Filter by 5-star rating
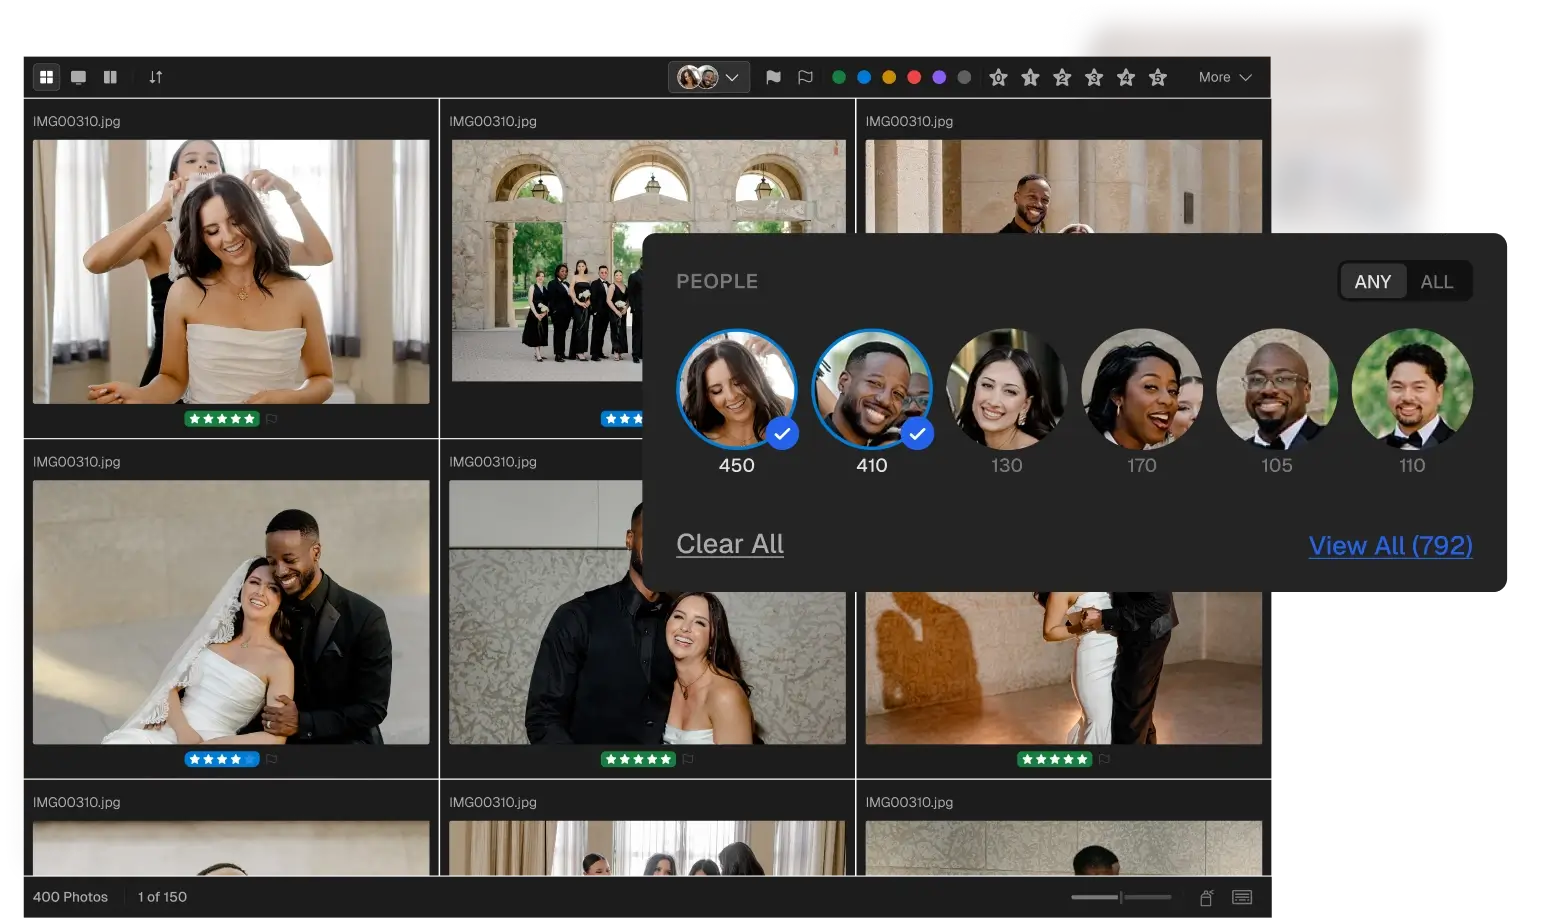The width and height of the screenshot is (1551, 922). [1158, 77]
